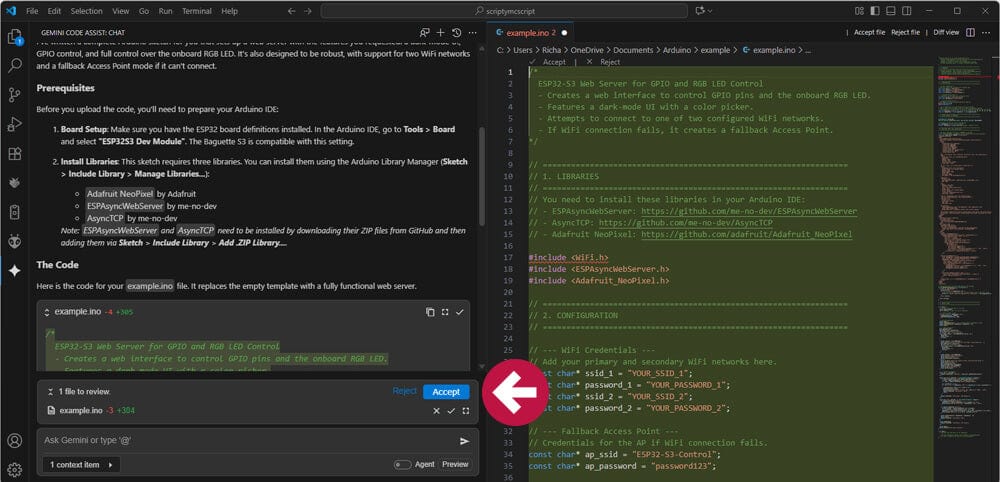Copy the example.ino code block
The image size is (1000, 482).
pyautogui.click(x=430, y=312)
